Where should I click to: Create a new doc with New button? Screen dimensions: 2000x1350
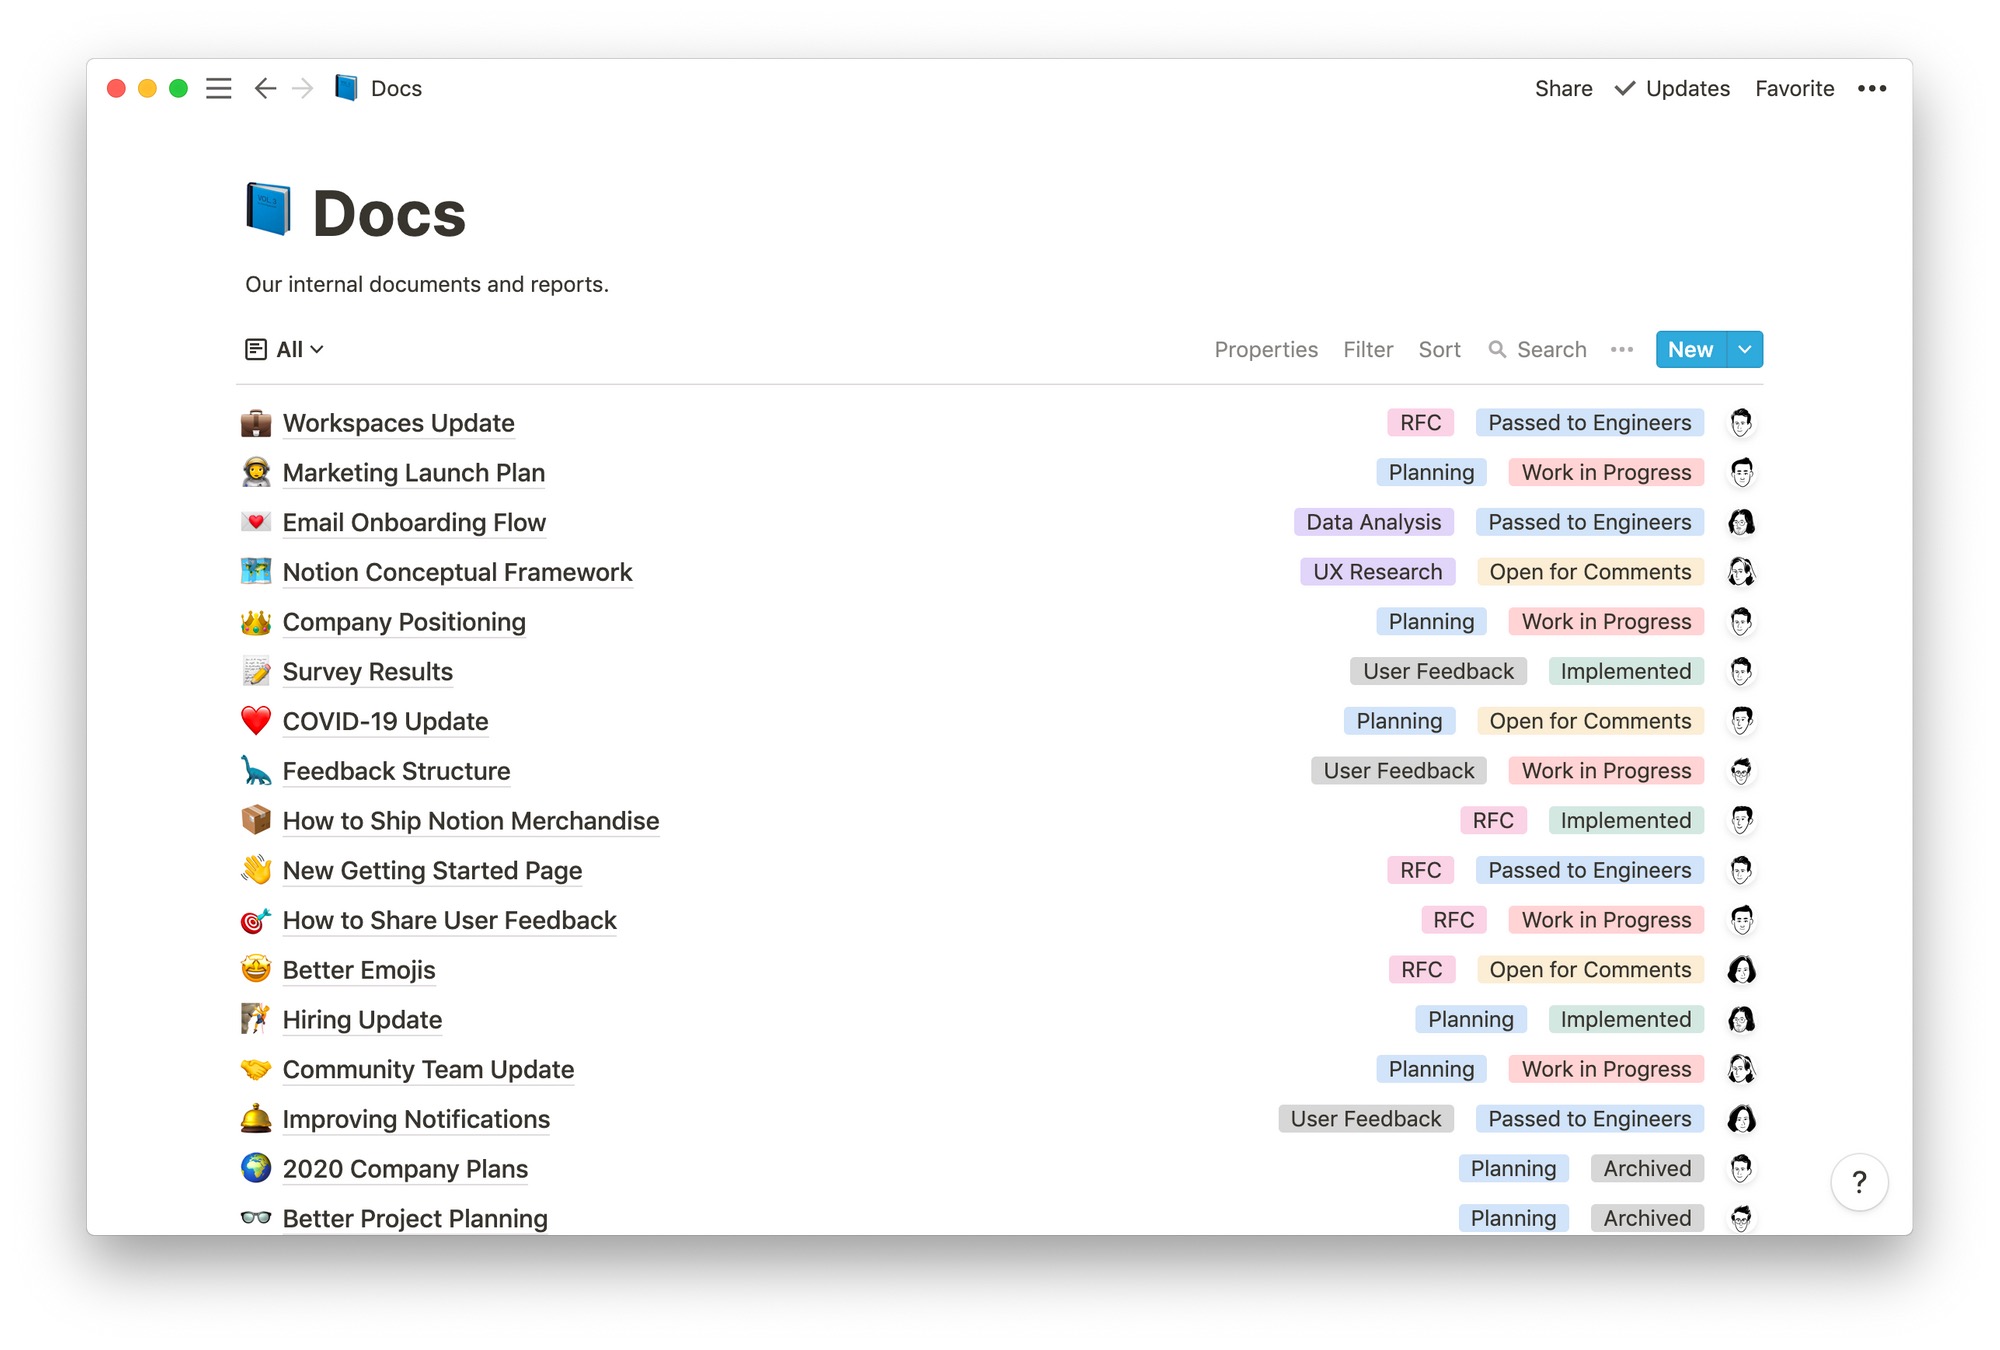1691,349
